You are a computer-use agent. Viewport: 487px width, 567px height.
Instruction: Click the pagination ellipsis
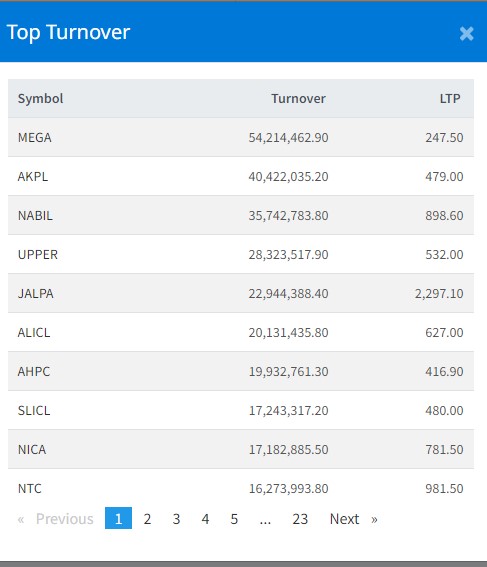[265, 519]
